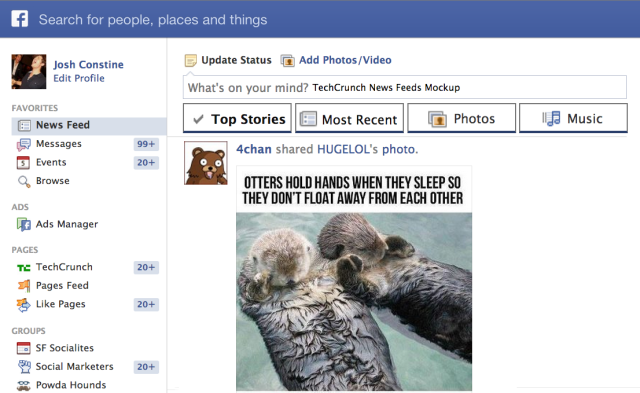Click the TechCrunch TC logo icon
The width and height of the screenshot is (640, 393).
pyautogui.click(x=24, y=268)
